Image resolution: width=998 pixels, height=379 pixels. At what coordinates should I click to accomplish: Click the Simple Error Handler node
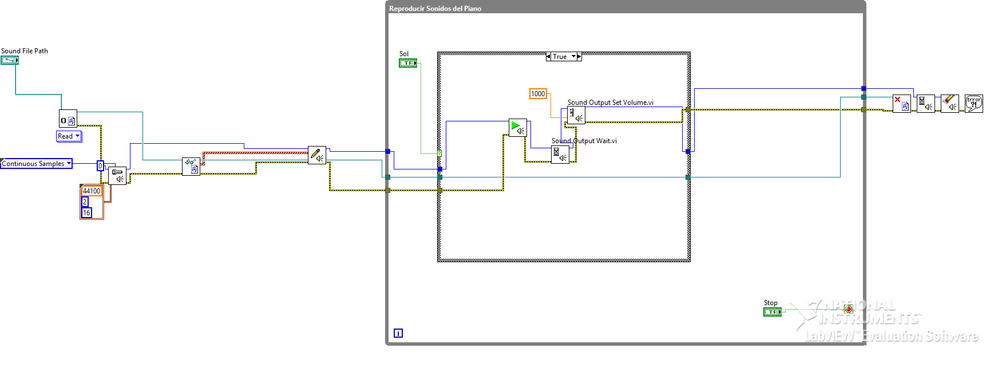(x=974, y=103)
